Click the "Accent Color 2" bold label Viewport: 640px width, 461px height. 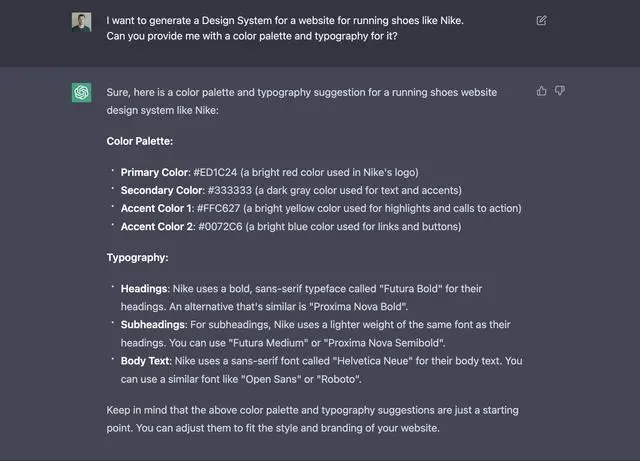coord(157,226)
